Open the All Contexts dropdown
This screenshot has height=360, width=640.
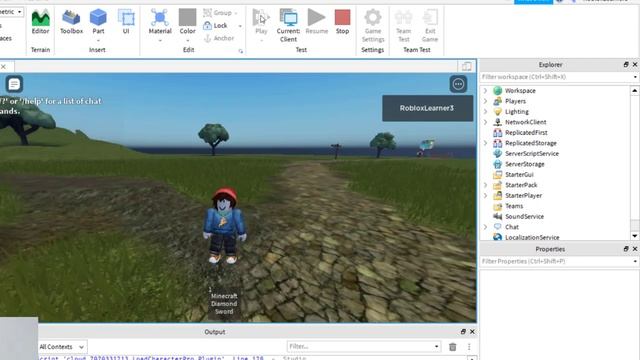(62, 347)
